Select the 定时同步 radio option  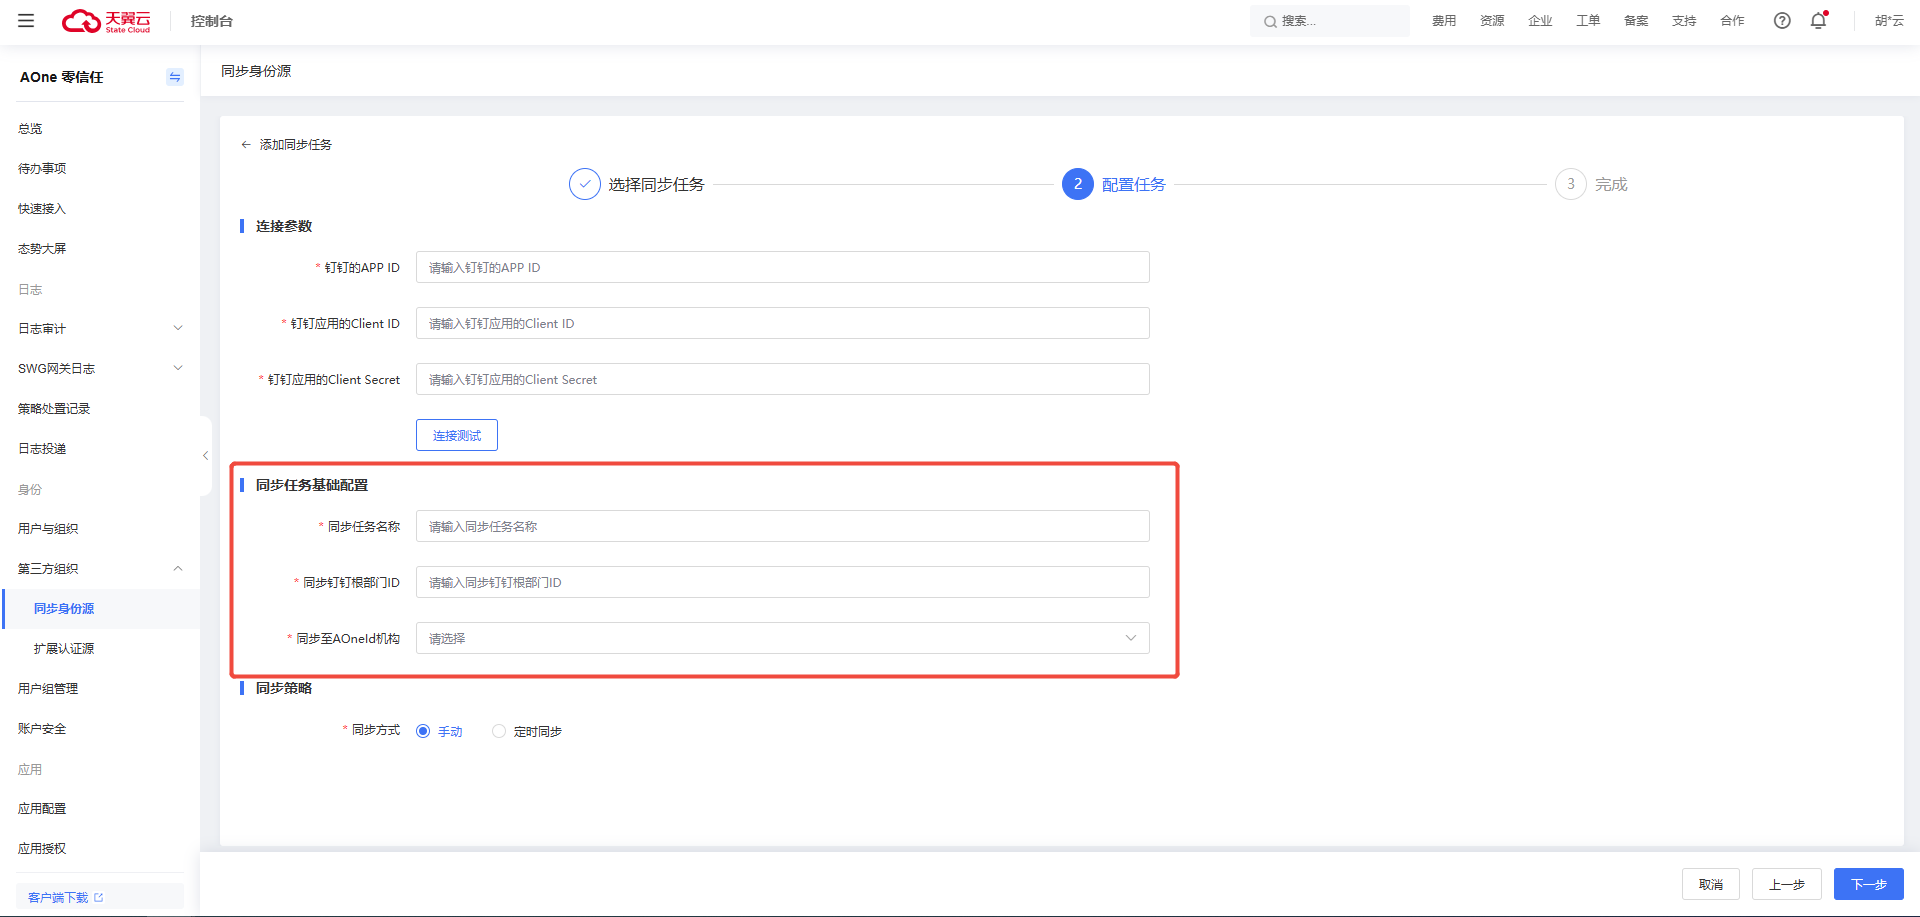499,731
